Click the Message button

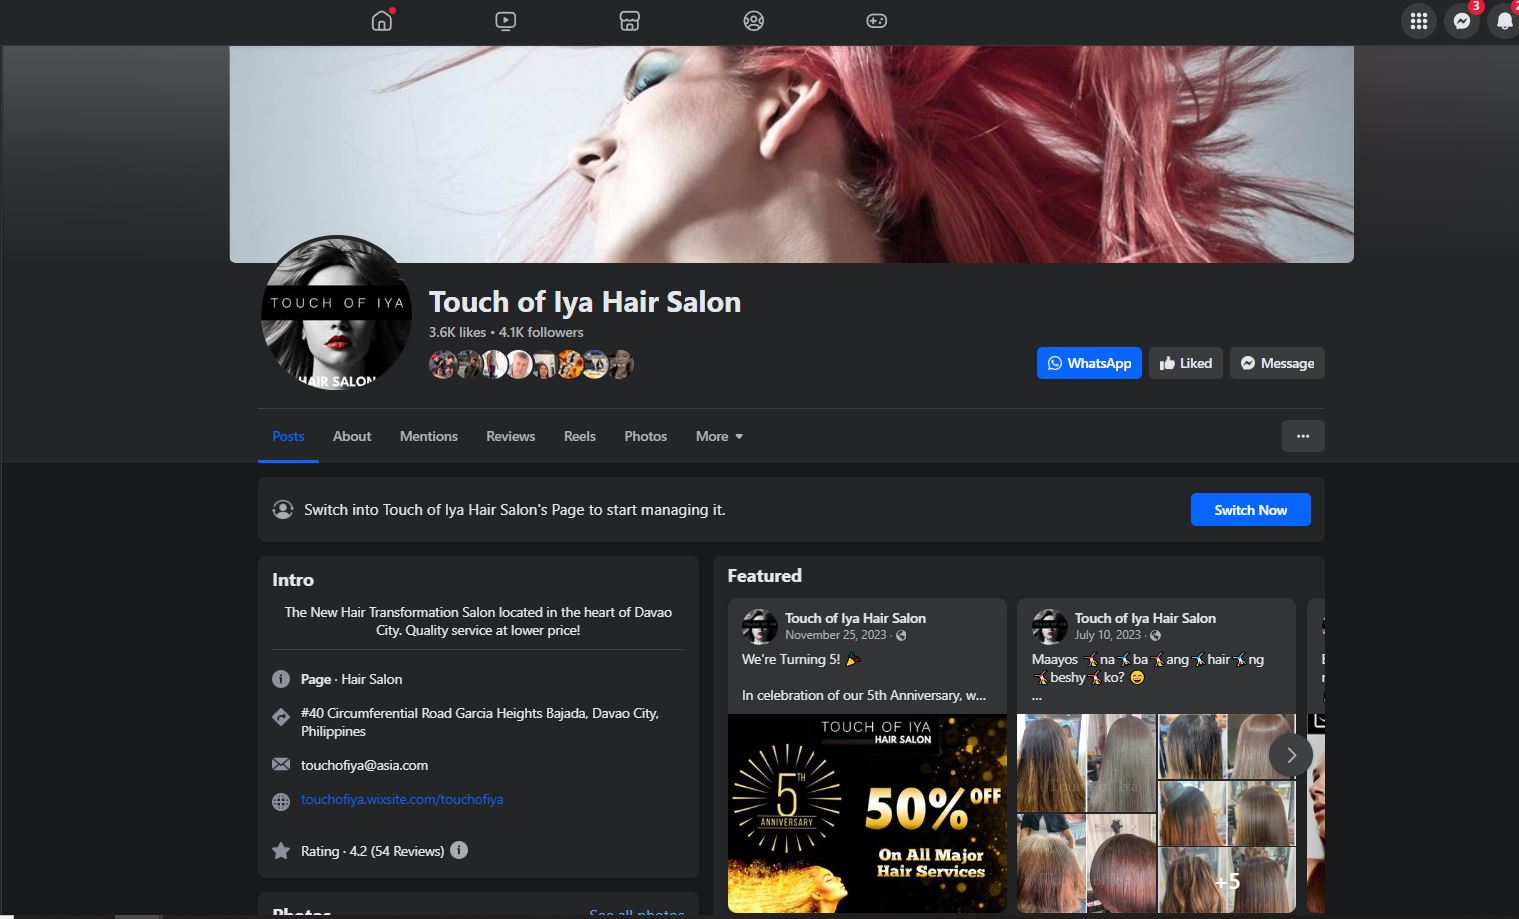click(x=1277, y=363)
